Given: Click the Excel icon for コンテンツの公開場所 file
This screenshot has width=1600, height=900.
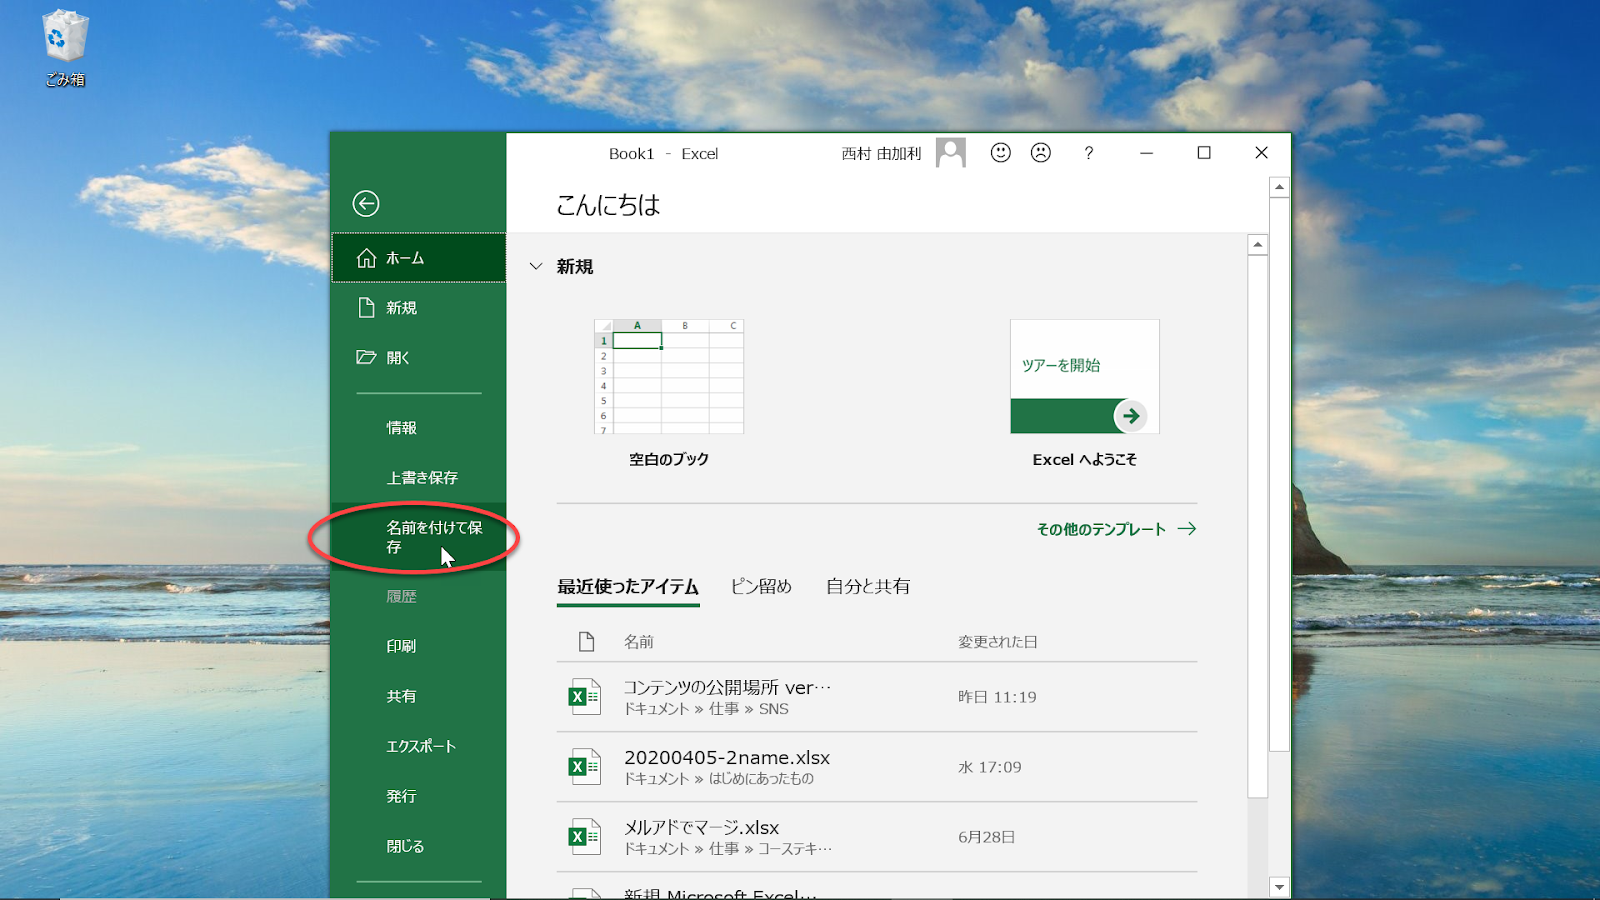Looking at the screenshot, I should (585, 697).
